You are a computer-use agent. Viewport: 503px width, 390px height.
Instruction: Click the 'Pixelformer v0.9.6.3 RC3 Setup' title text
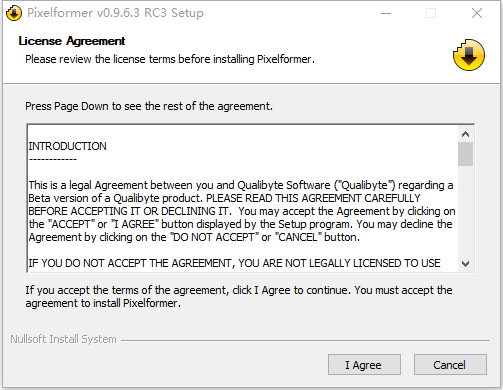click(x=115, y=13)
